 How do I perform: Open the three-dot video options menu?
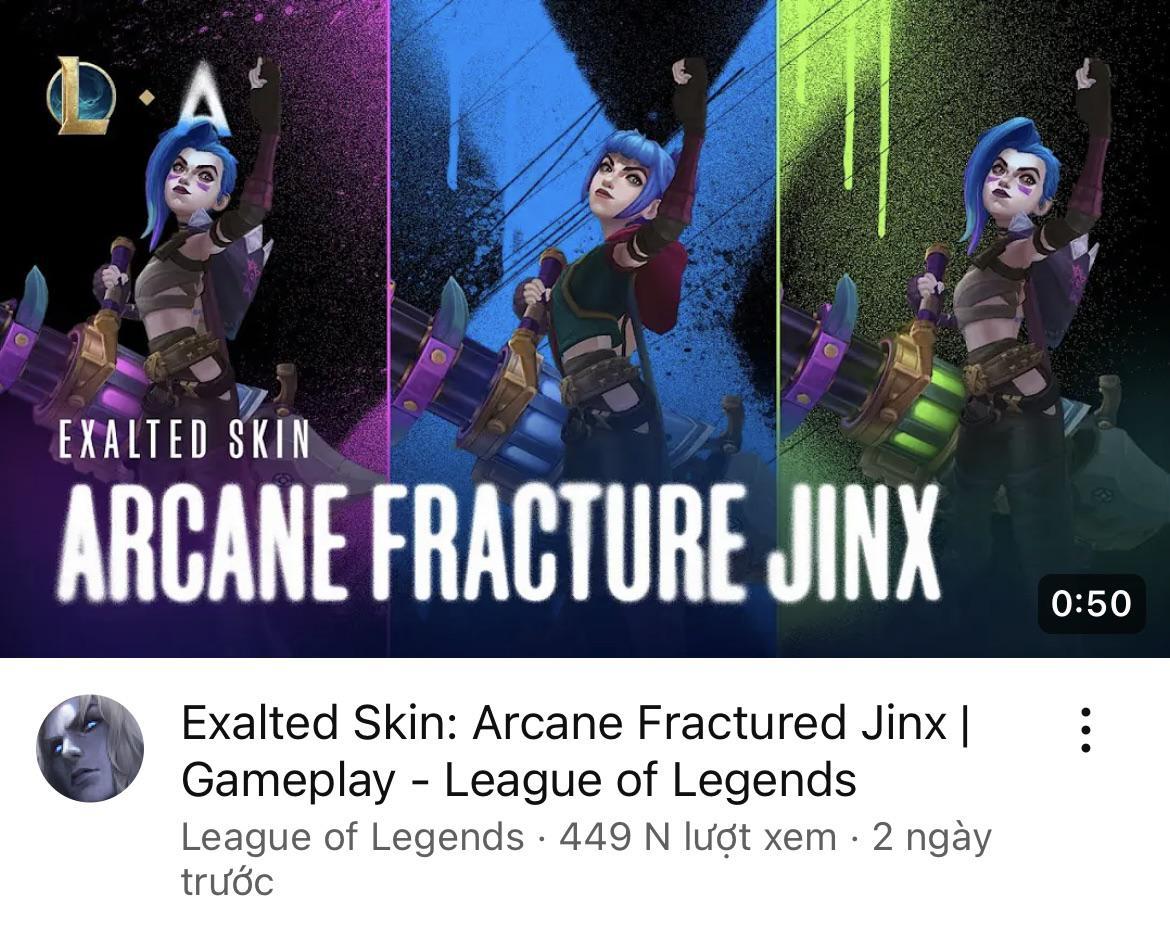tap(1086, 730)
